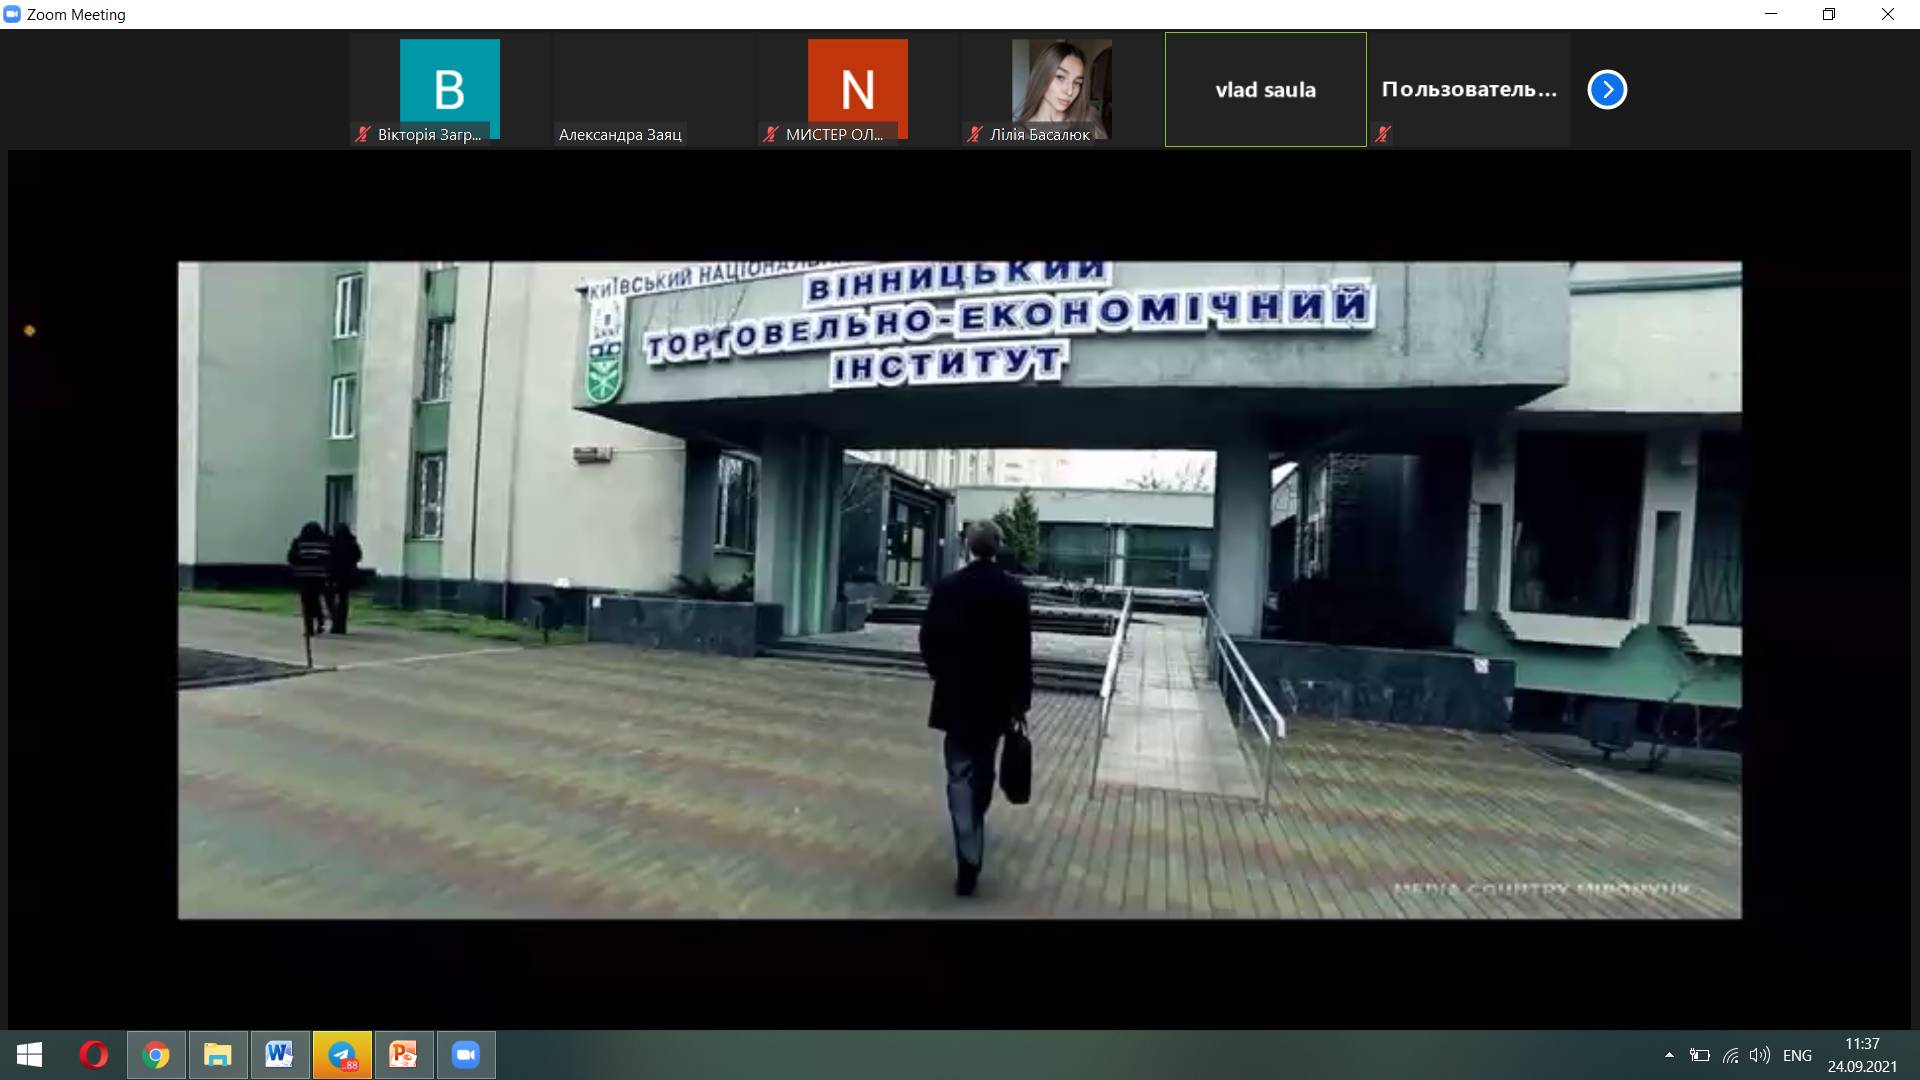Switch to PowerPoint in taskbar

point(403,1055)
